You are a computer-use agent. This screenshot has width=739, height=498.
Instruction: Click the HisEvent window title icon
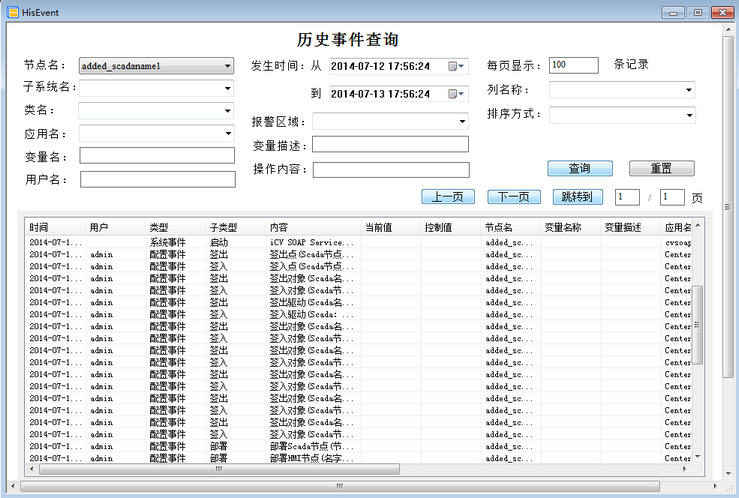(x=13, y=12)
